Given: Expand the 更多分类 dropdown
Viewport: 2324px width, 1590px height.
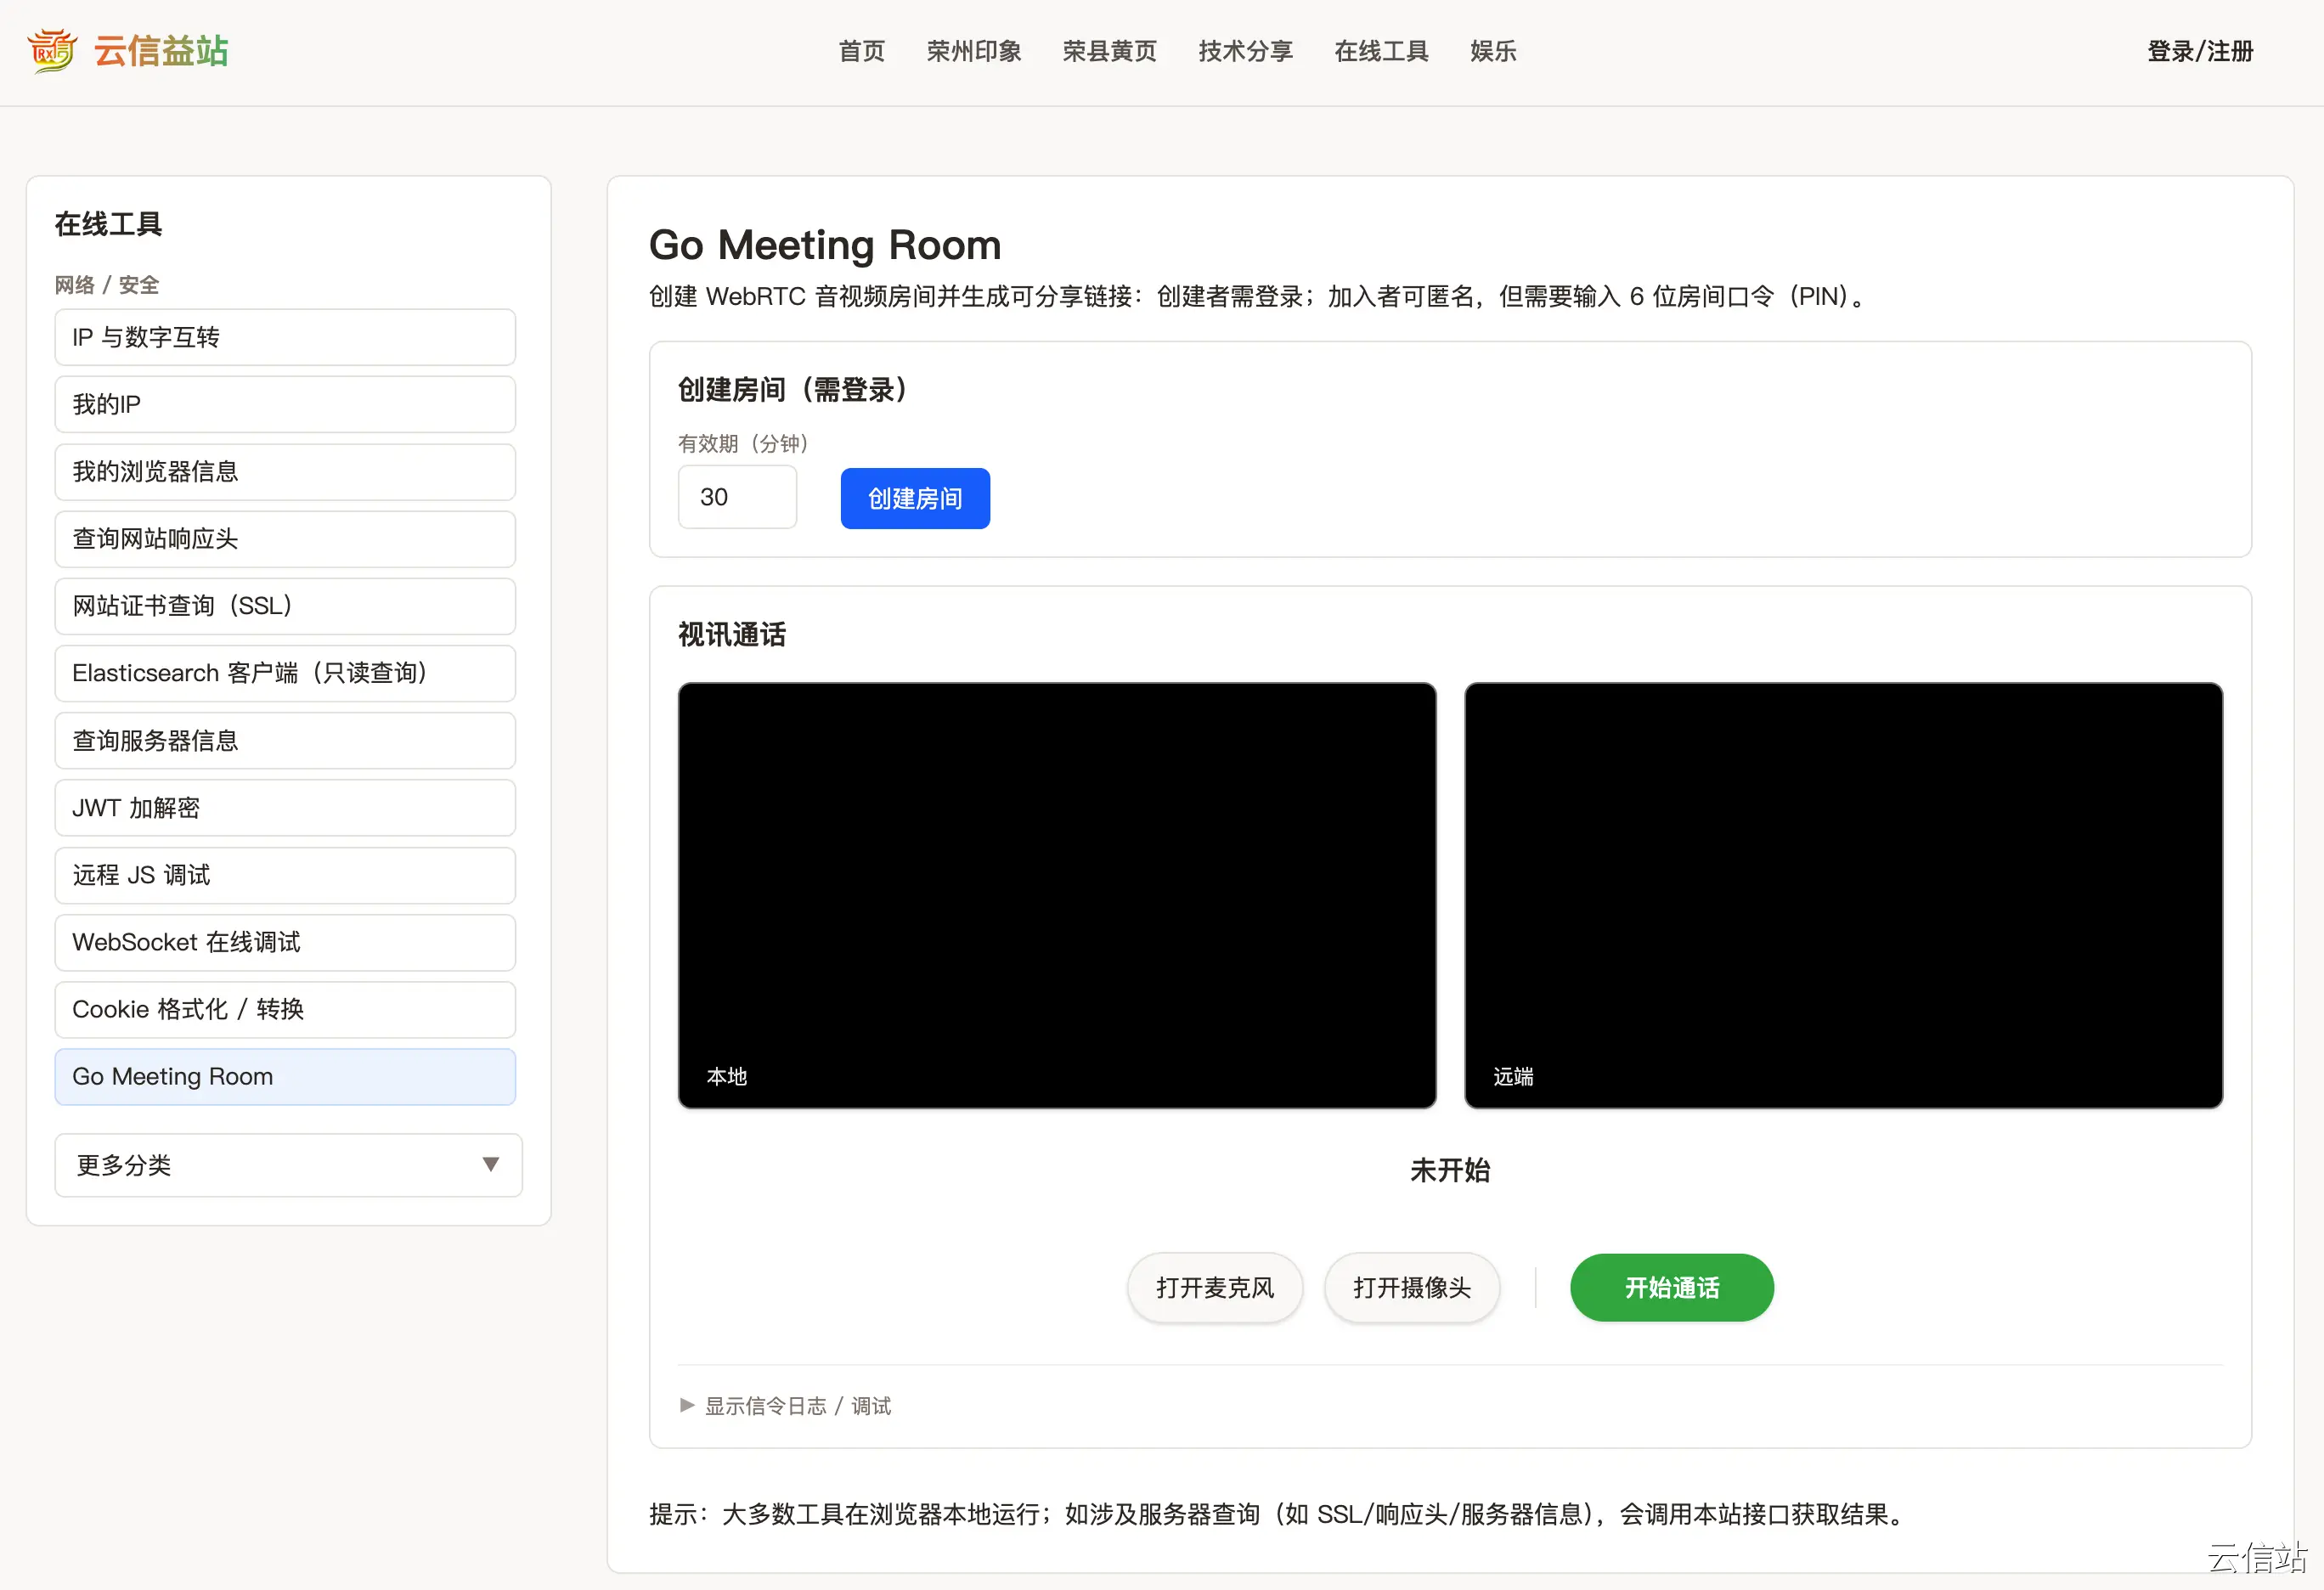Looking at the screenshot, I should coord(288,1164).
